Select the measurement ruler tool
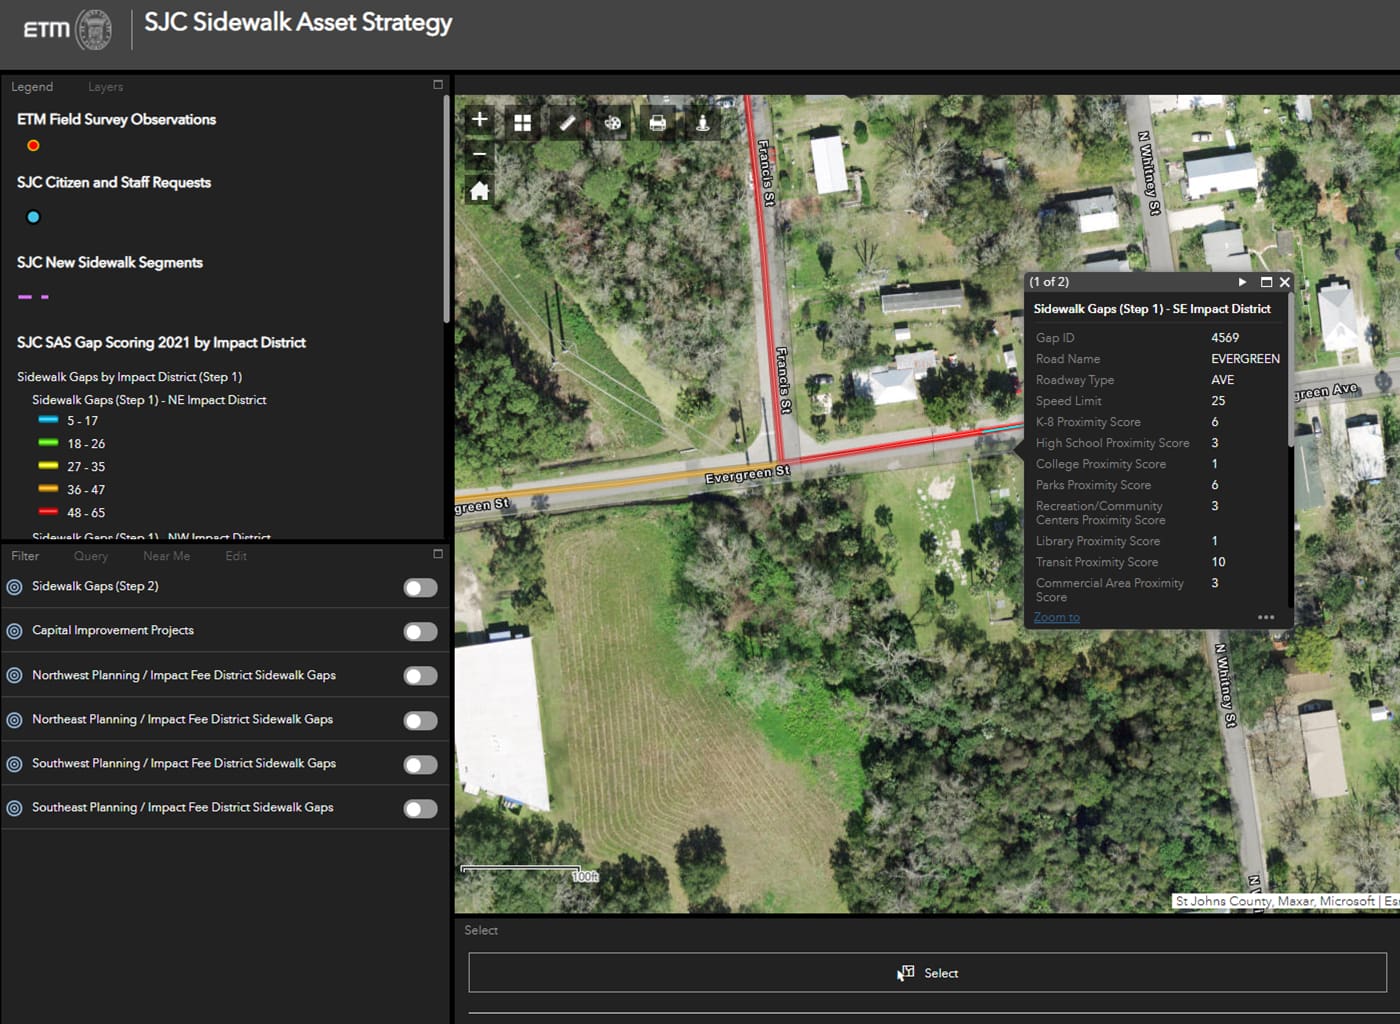The height and width of the screenshot is (1024, 1400). tap(567, 121)
